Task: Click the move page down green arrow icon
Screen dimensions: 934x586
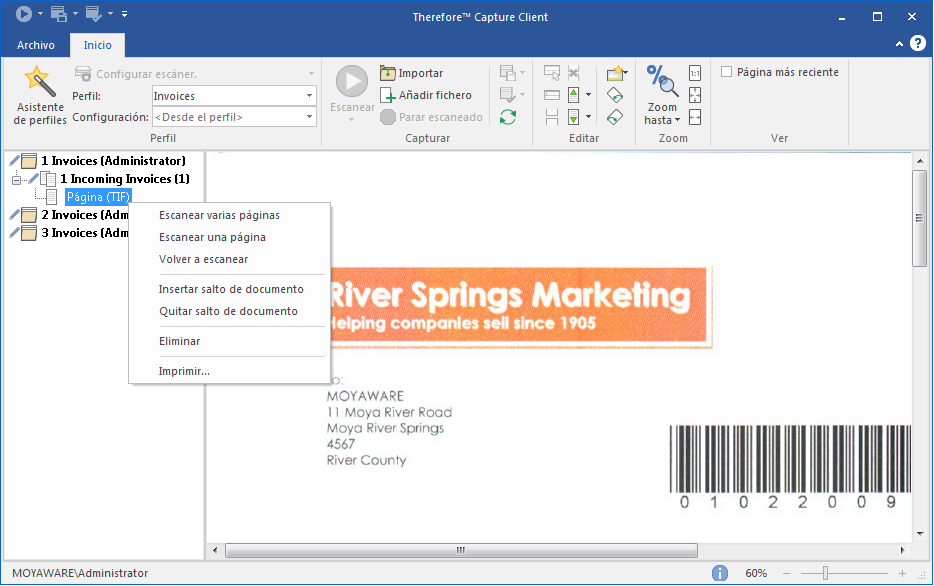Action: [x=574, y=117]
